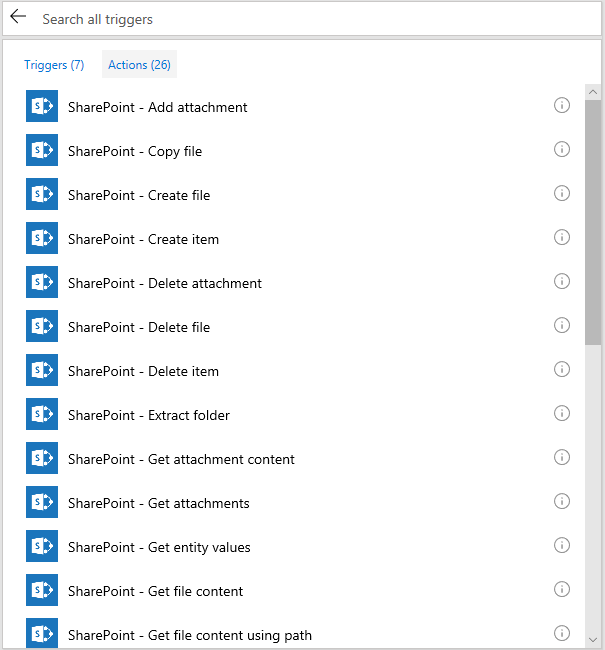The height and width of the screenshot is (650, 605).
Task: Show info for SharePoint - Extract folder
Action: pyautogui.click(x=562, y=413)
